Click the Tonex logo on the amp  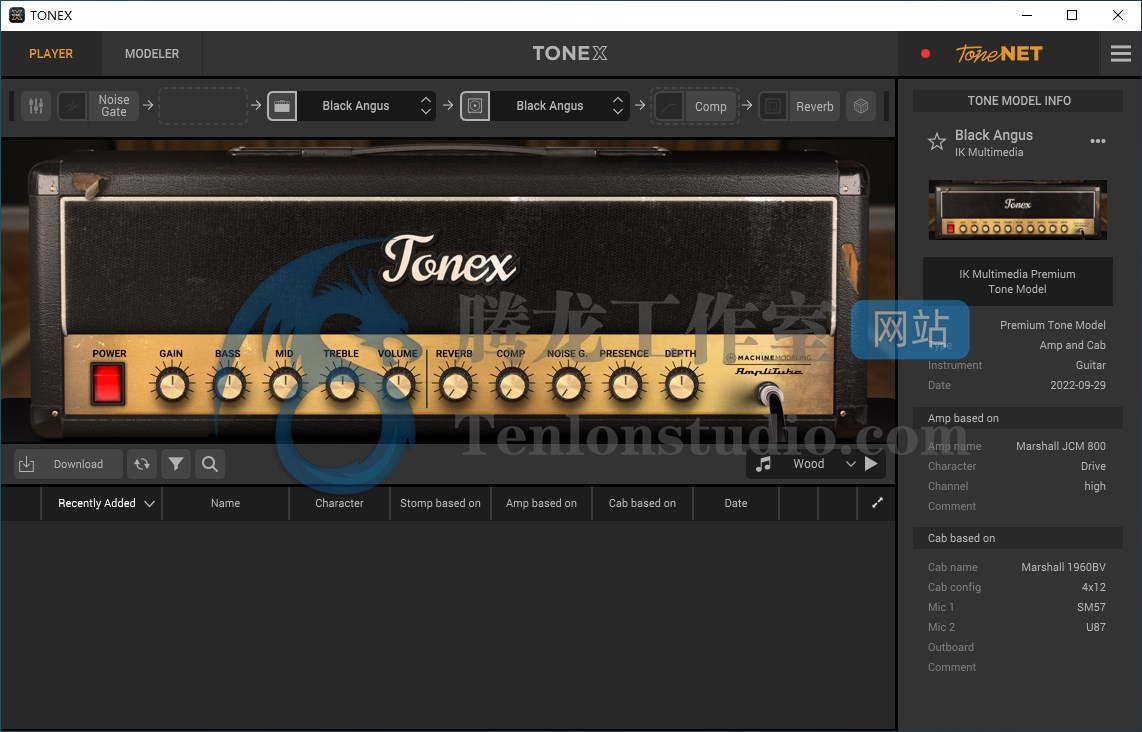pyautogui.click(x=449, y=259)
